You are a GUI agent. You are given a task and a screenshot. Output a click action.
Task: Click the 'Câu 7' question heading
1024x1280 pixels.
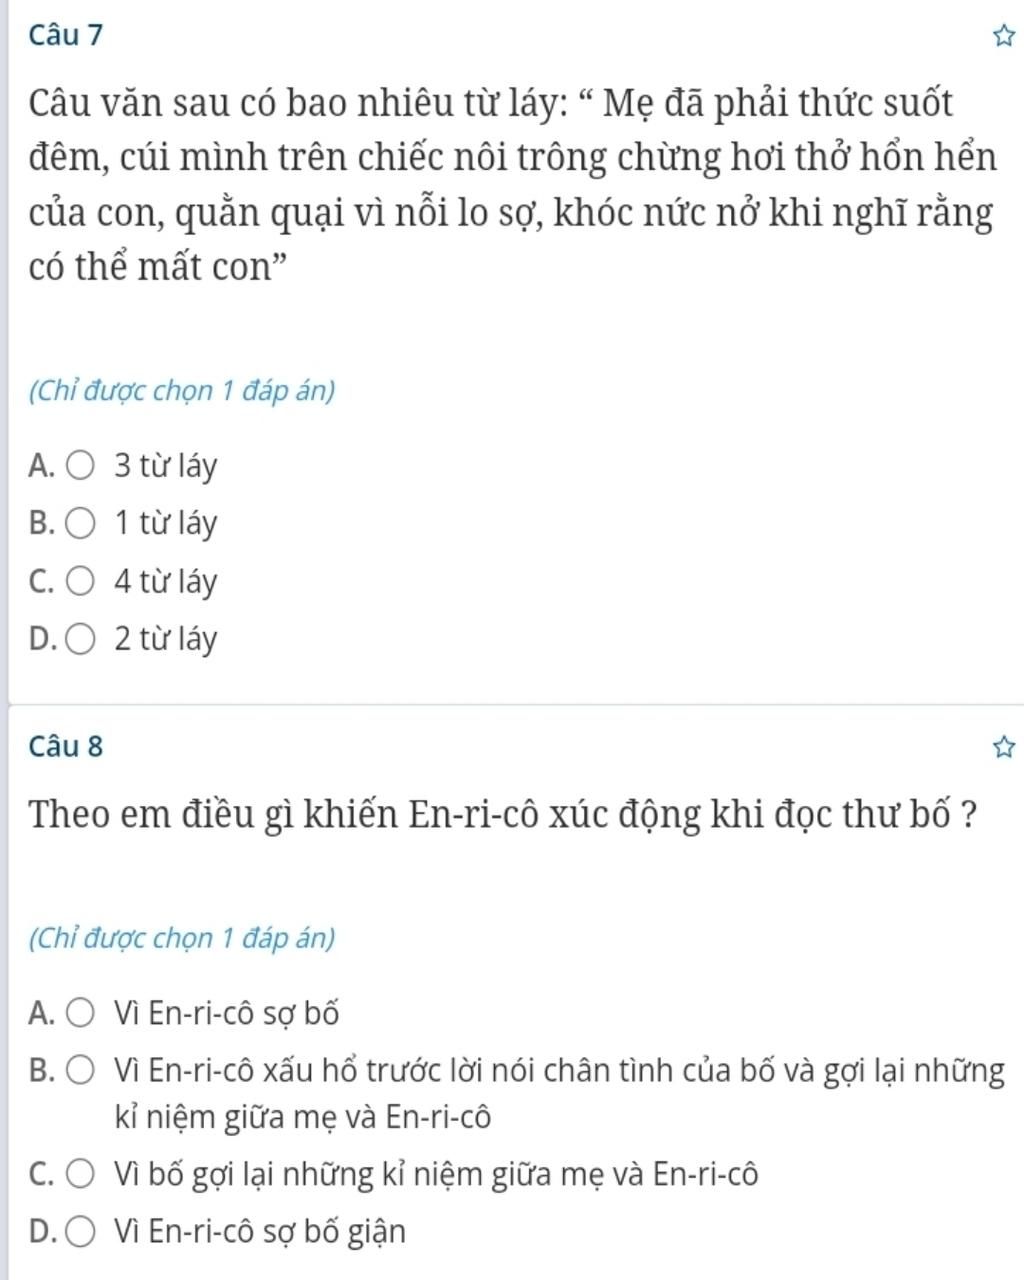pos(66,35)
